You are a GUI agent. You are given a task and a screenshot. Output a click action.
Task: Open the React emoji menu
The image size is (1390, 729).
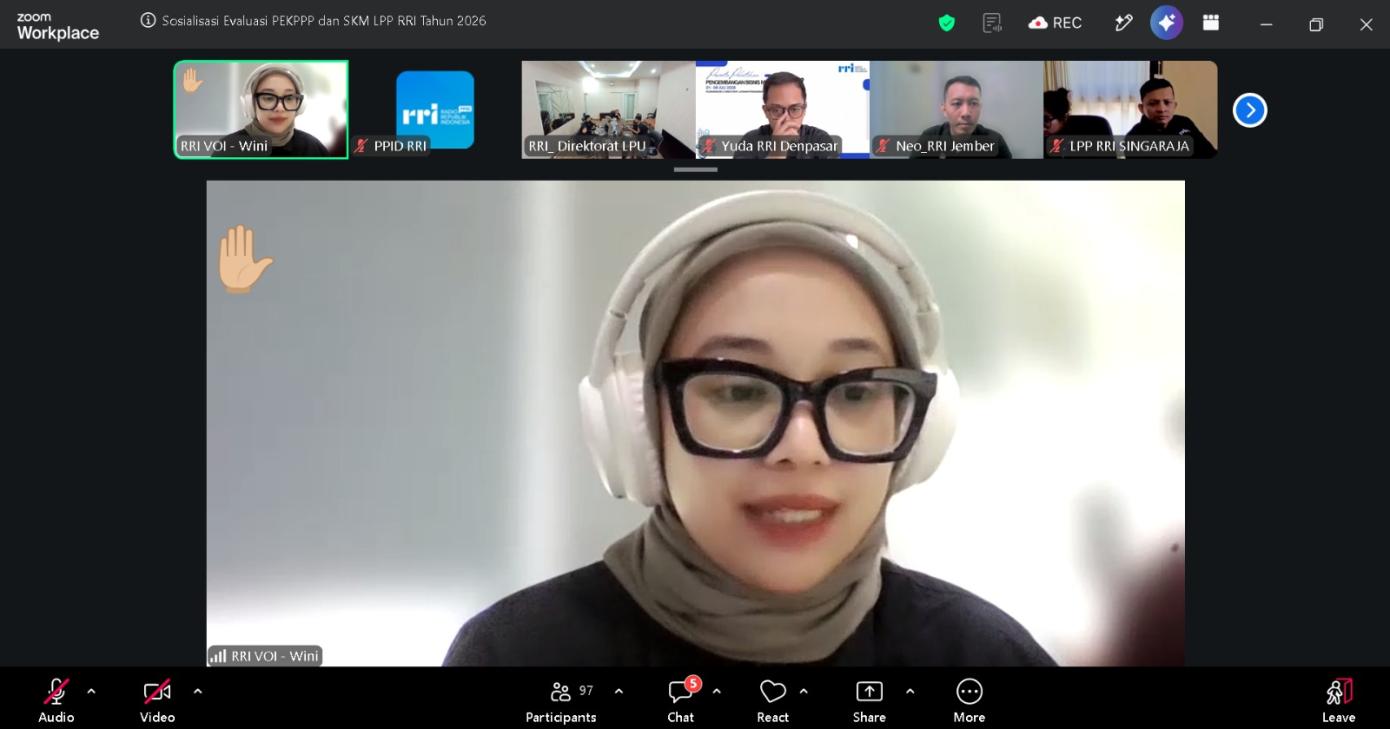(773, 700)
